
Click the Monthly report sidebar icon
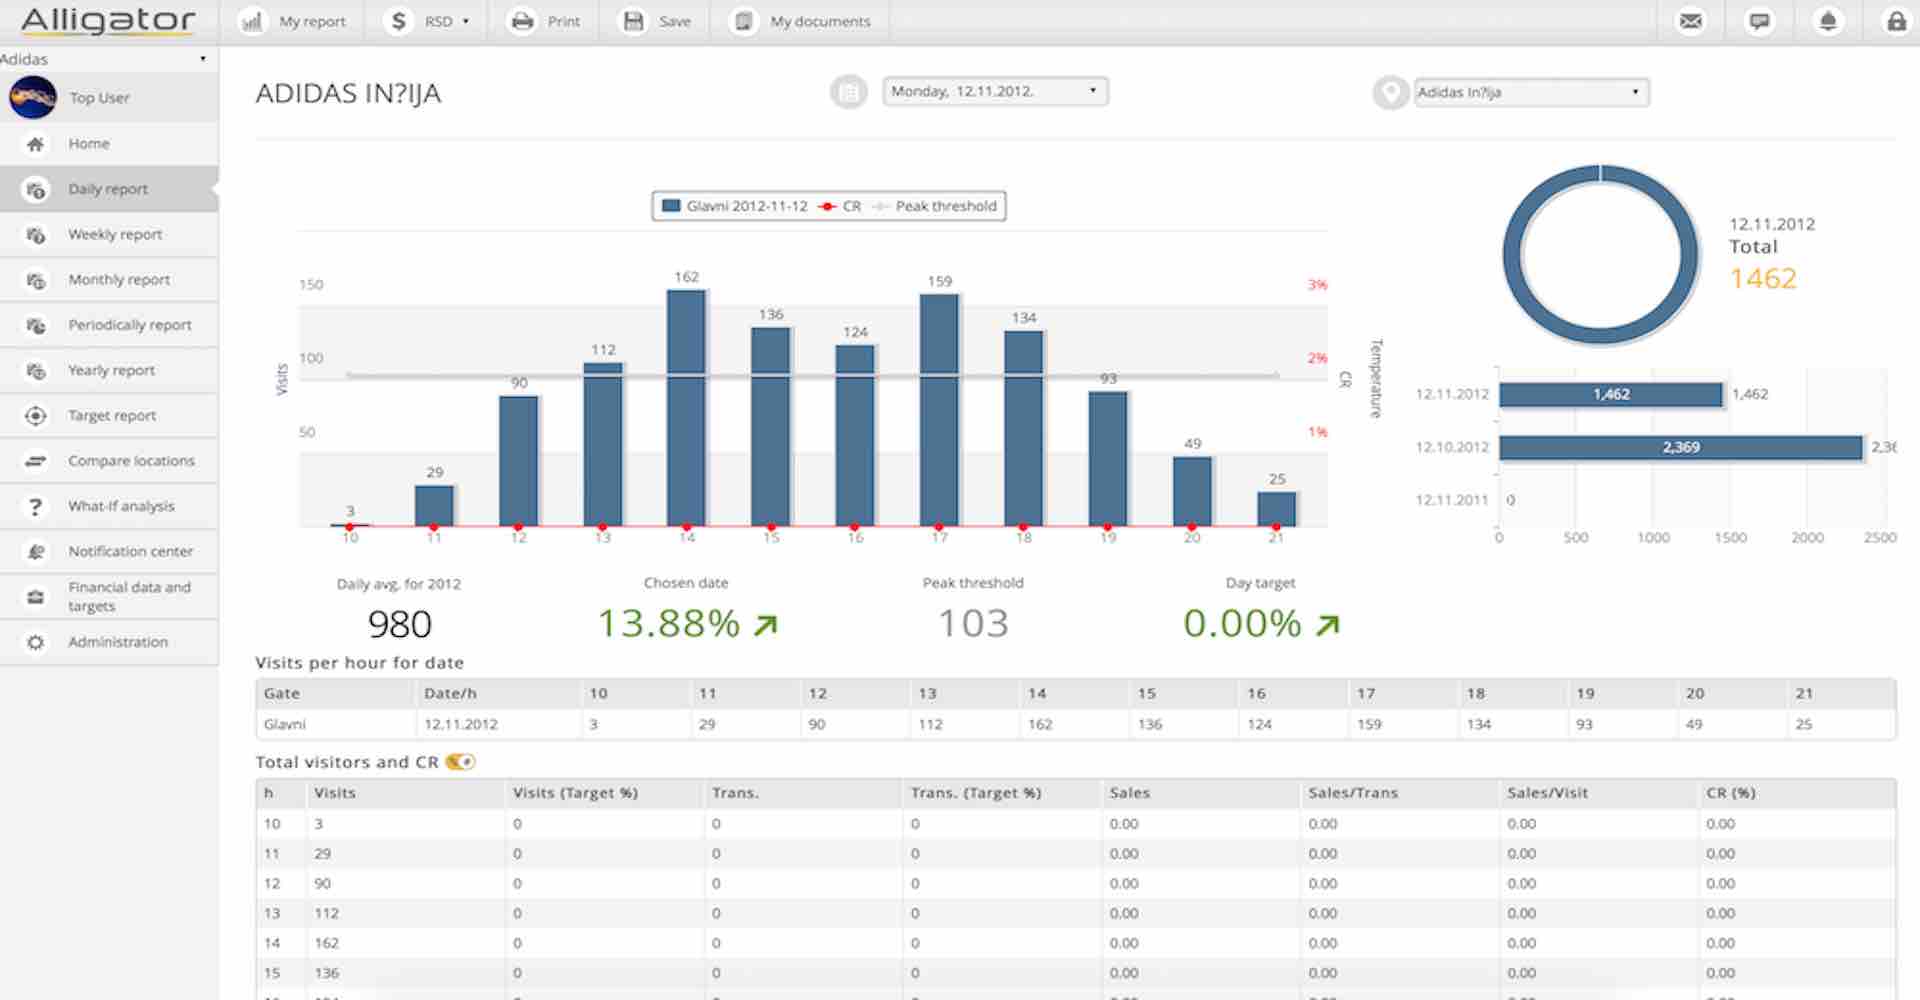click(x=35, y=280)
